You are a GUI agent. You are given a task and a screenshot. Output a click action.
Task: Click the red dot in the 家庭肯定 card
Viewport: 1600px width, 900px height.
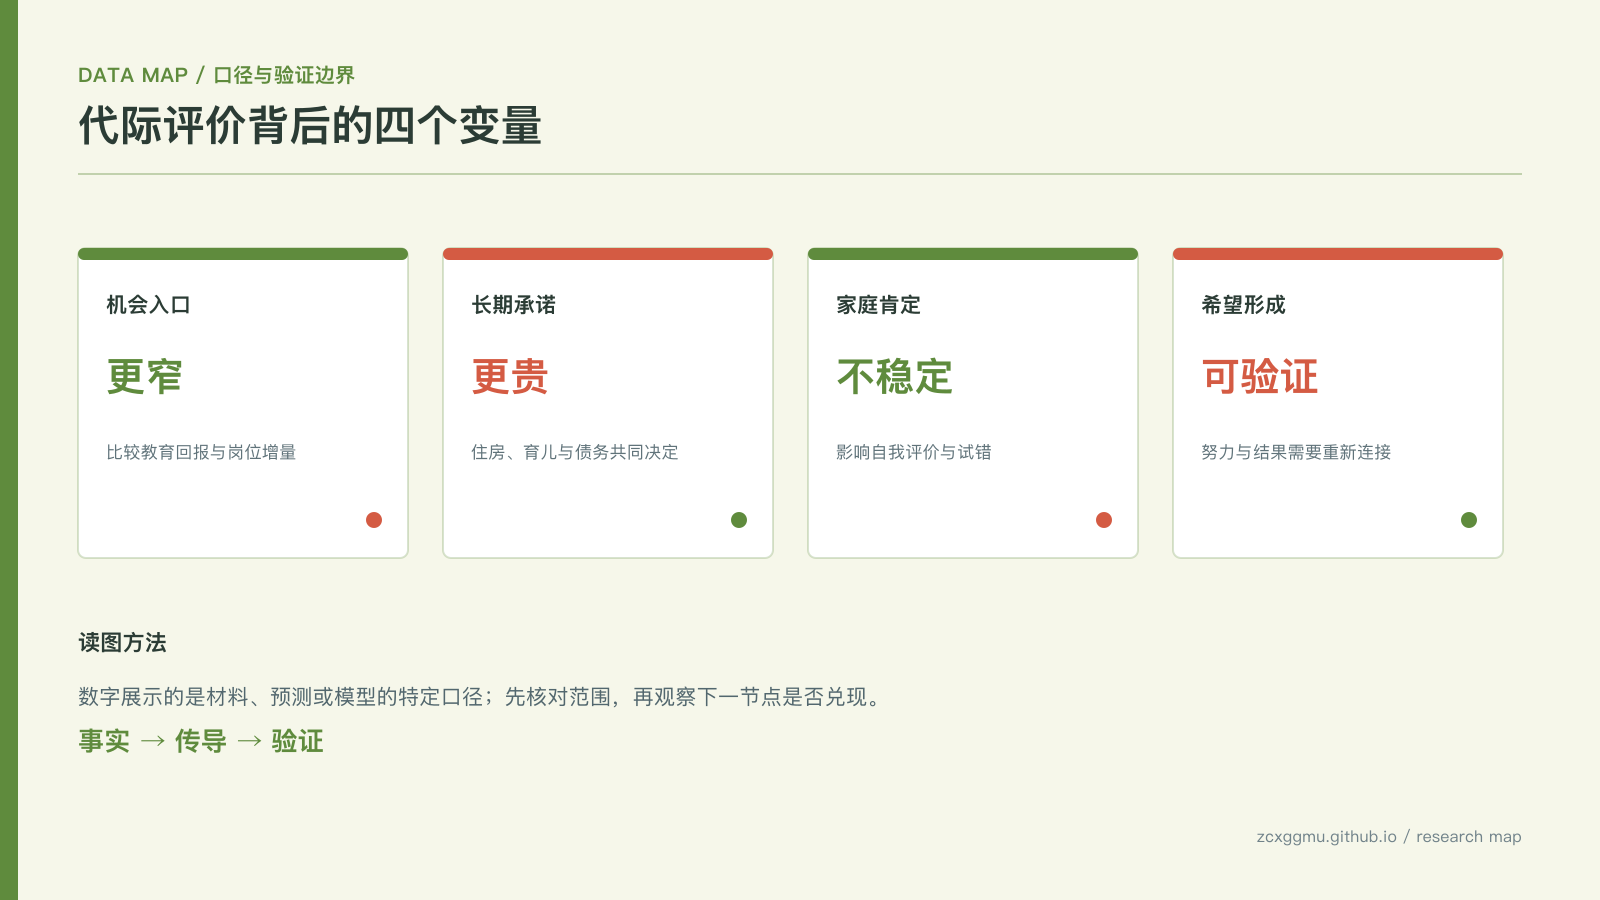(1104, 520)
